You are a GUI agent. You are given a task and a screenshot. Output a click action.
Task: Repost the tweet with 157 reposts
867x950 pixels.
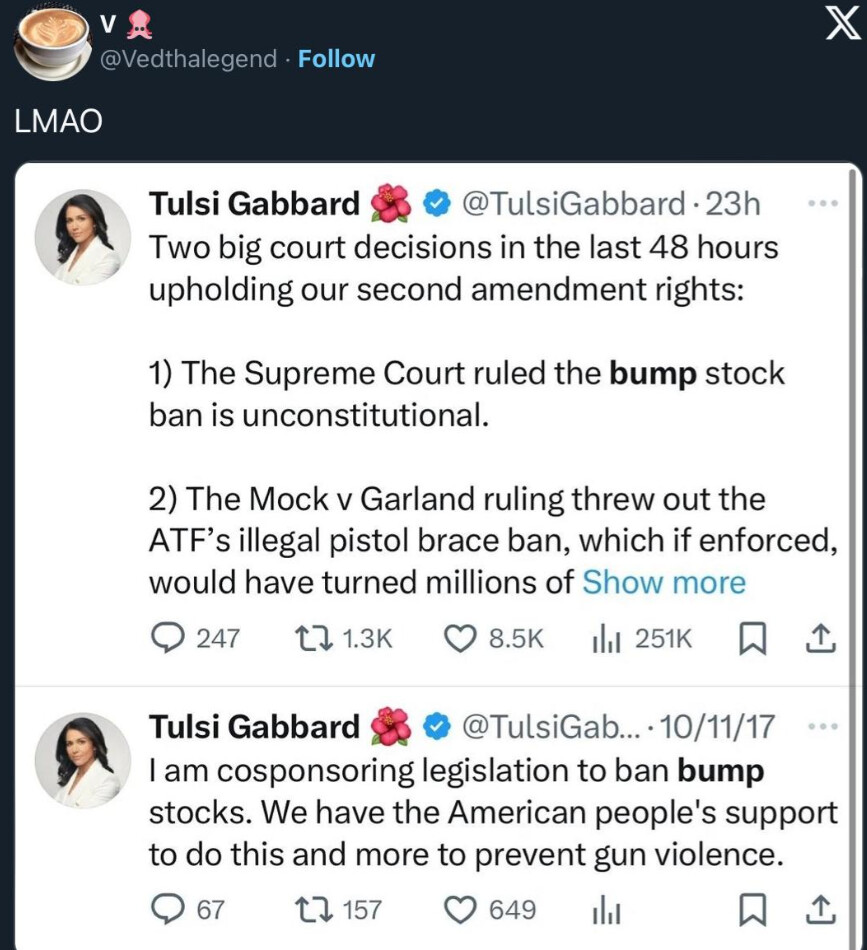[305, 909]
